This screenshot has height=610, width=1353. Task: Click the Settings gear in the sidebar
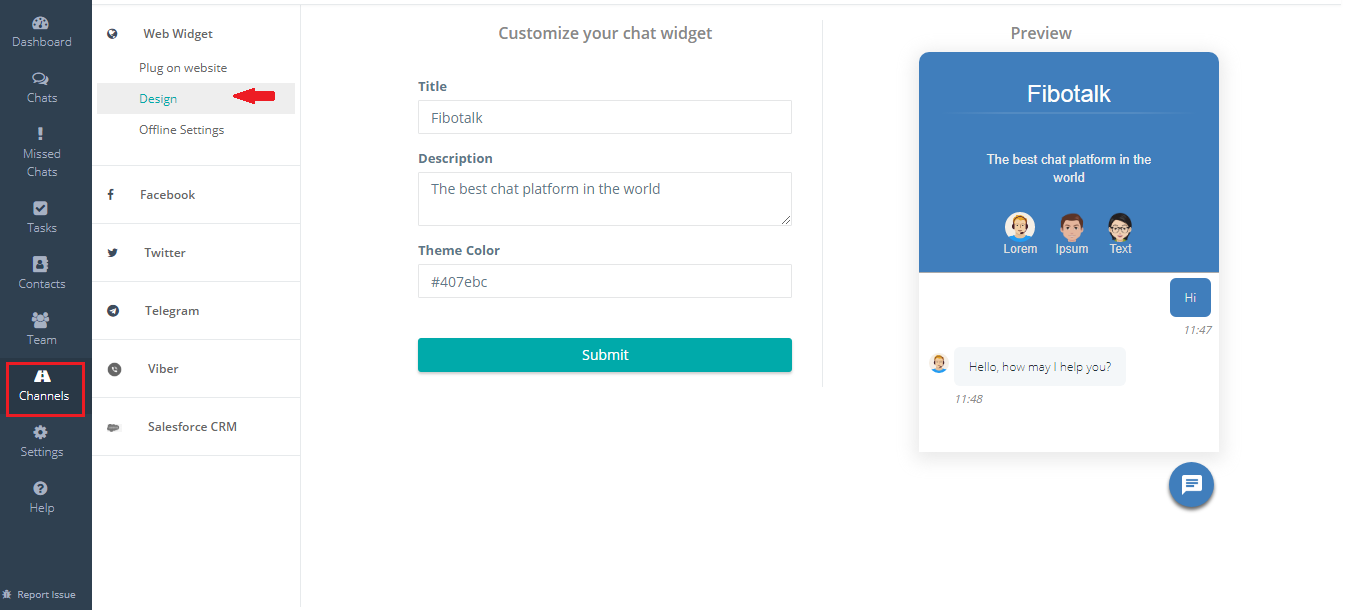pyautogui.click(x=41, y=432)
